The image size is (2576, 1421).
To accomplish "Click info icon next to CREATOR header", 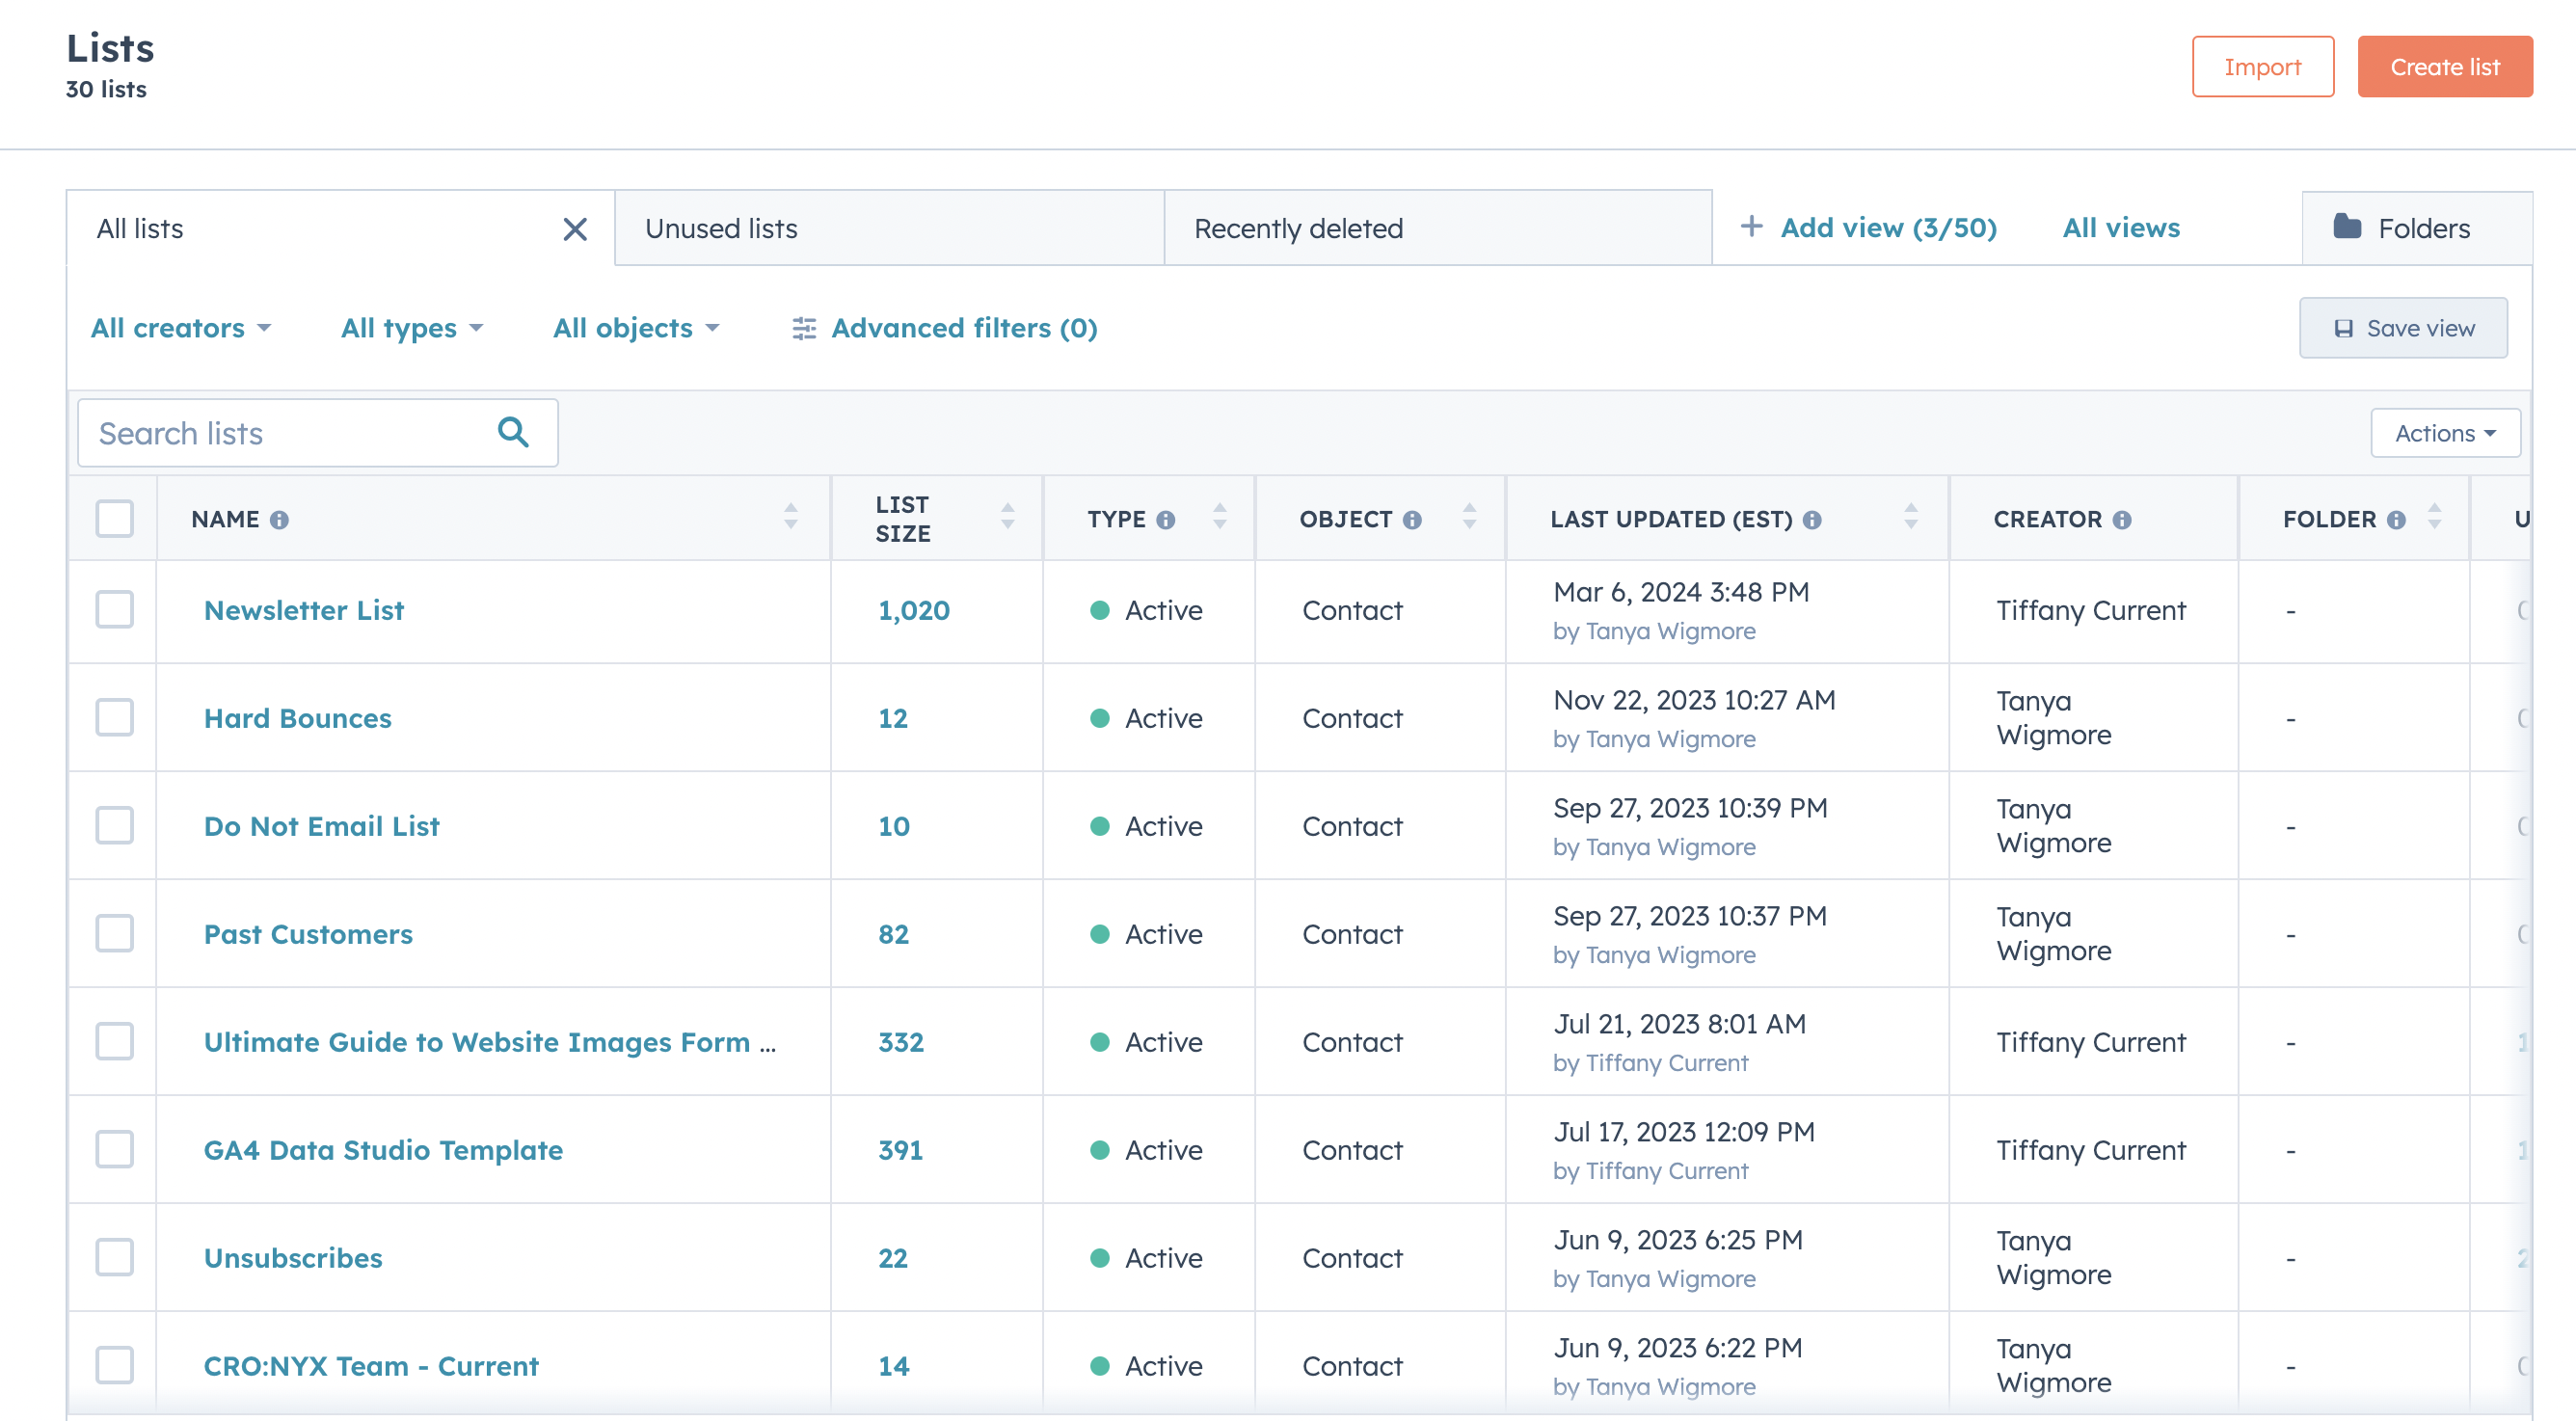I will point(2122,520).
